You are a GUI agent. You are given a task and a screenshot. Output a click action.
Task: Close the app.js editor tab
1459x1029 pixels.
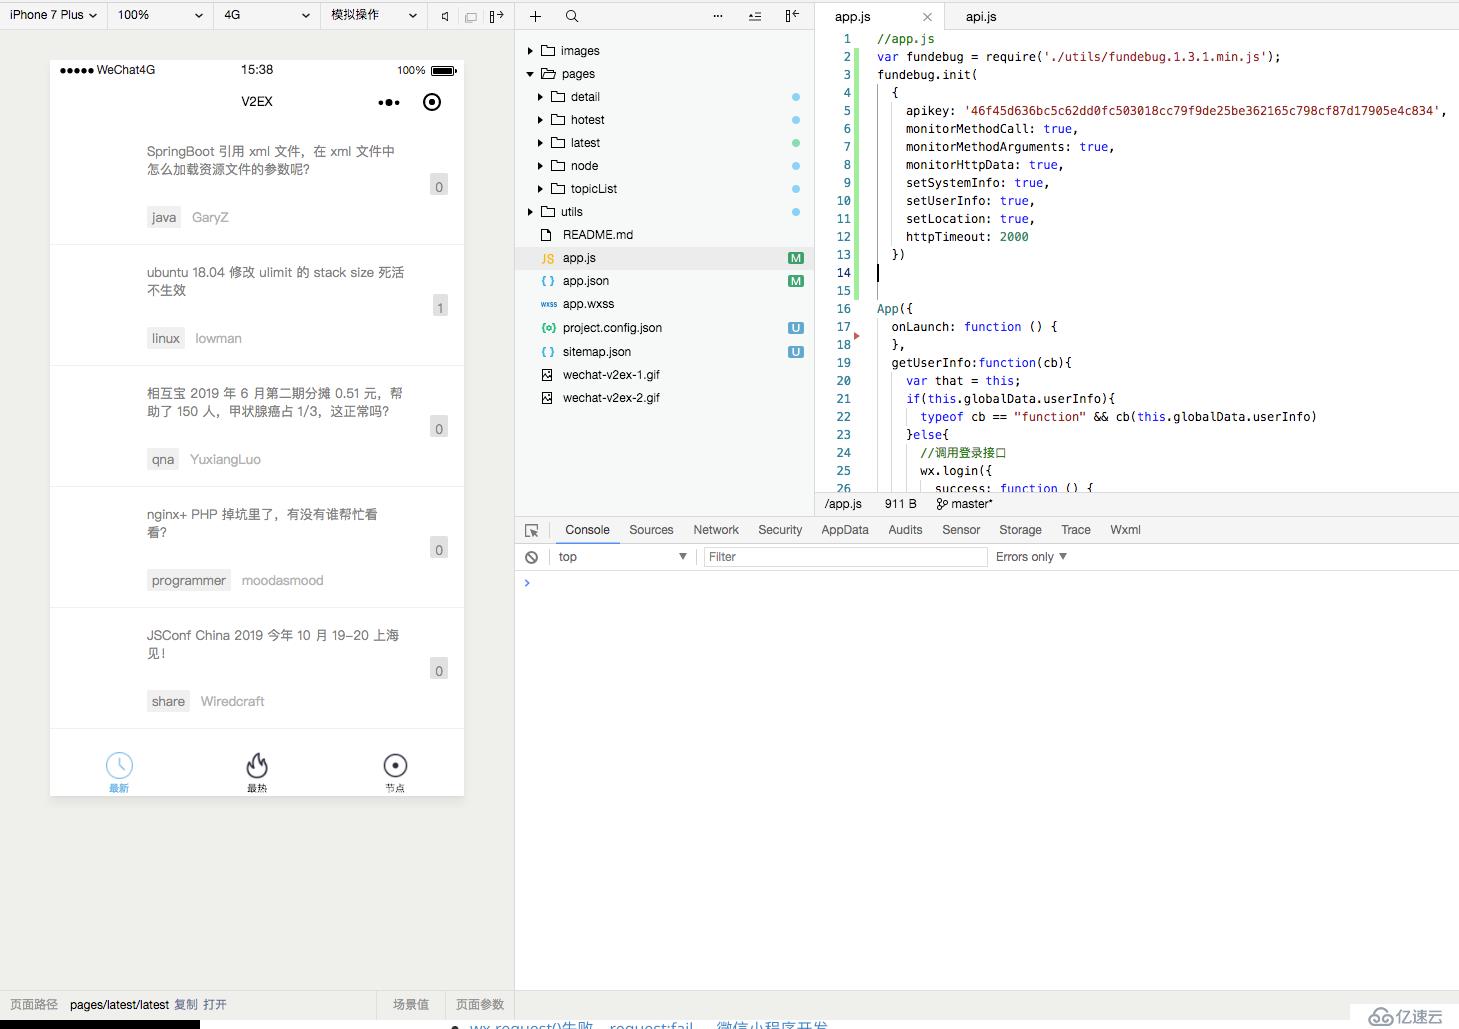point(927,17)
